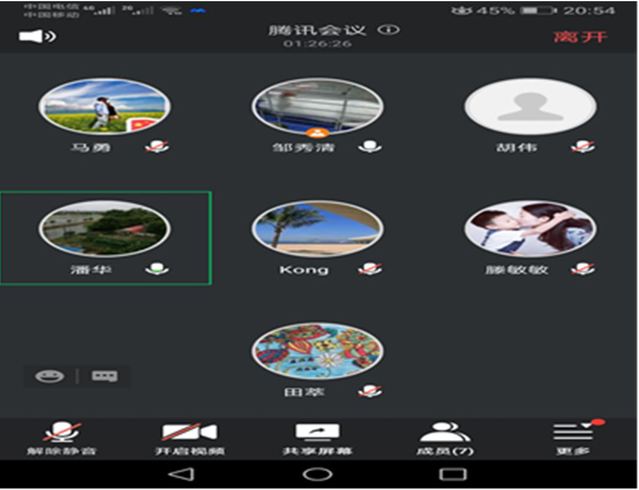This screenshot has width=639, height=490.
Task: Open the emoji reaction icon
Action: click(x=49, y=376)
